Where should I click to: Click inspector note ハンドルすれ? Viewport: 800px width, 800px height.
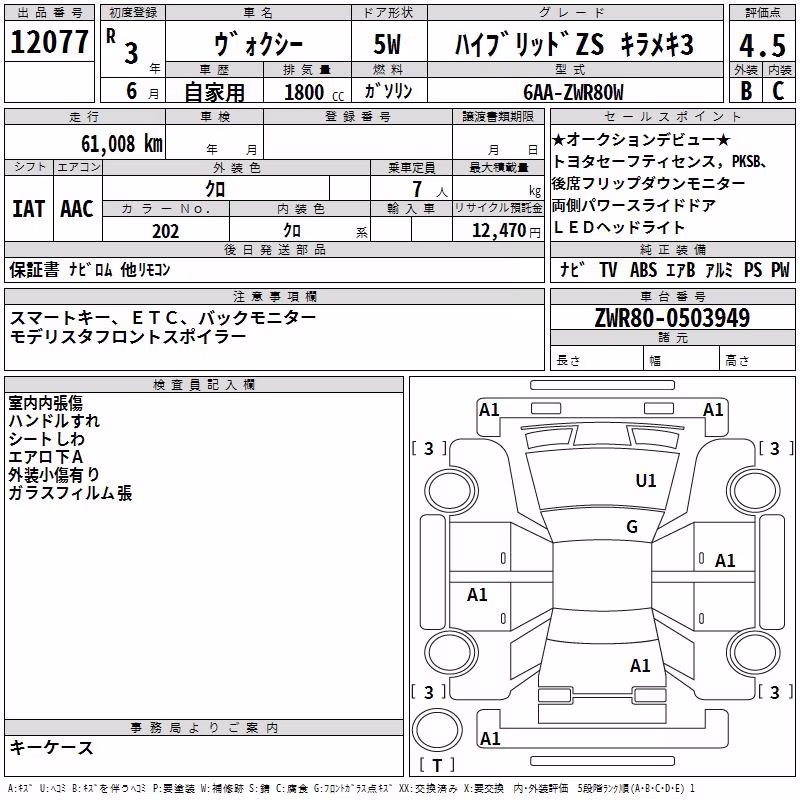pos(54,421)
